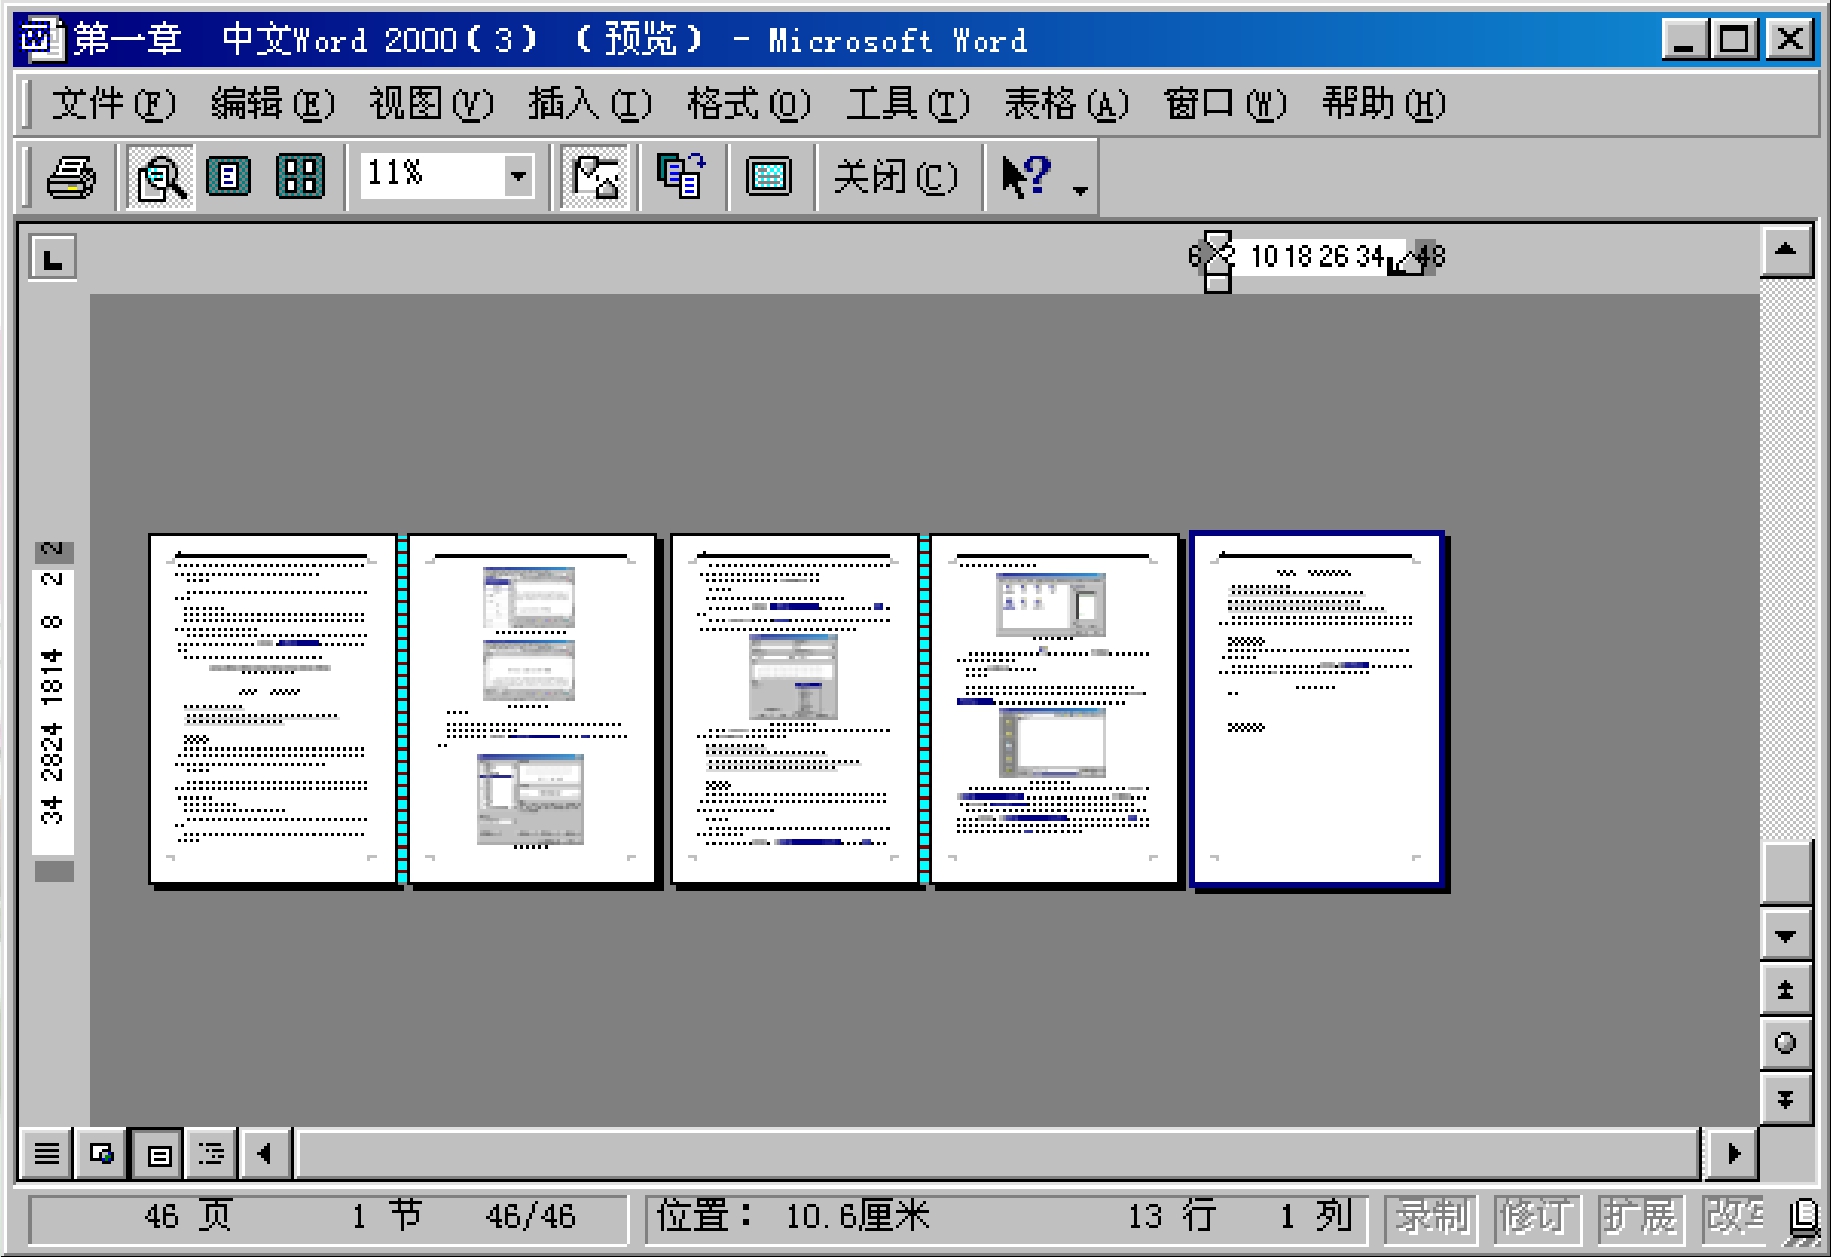Click the 1 列 column indicator

click(x=1316, y=1217)
